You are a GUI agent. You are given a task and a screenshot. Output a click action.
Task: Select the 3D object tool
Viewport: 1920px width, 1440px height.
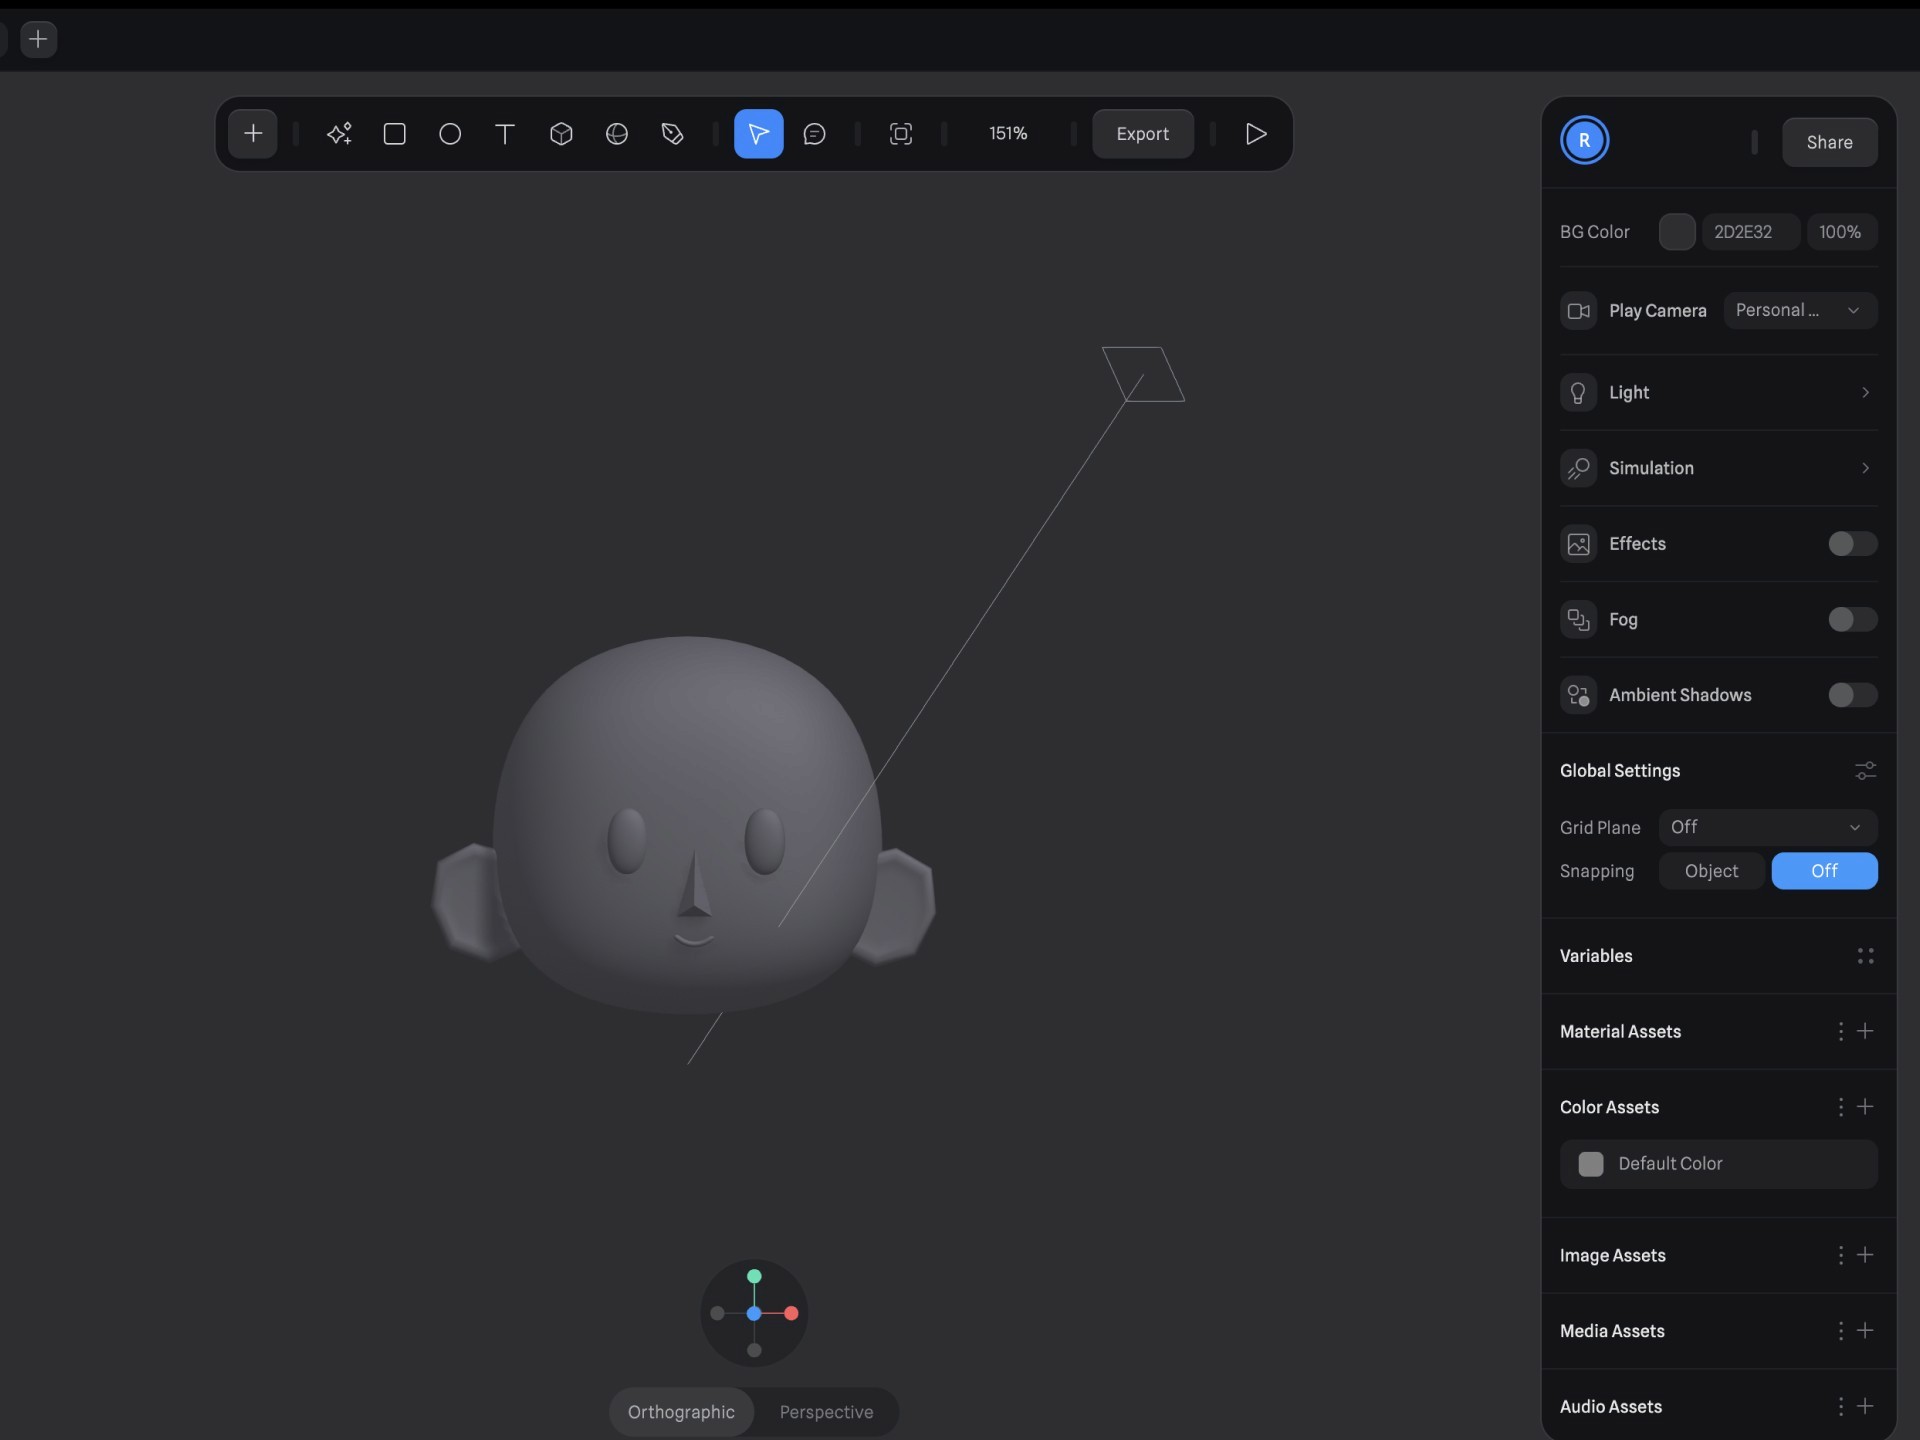tap(561, 133)
